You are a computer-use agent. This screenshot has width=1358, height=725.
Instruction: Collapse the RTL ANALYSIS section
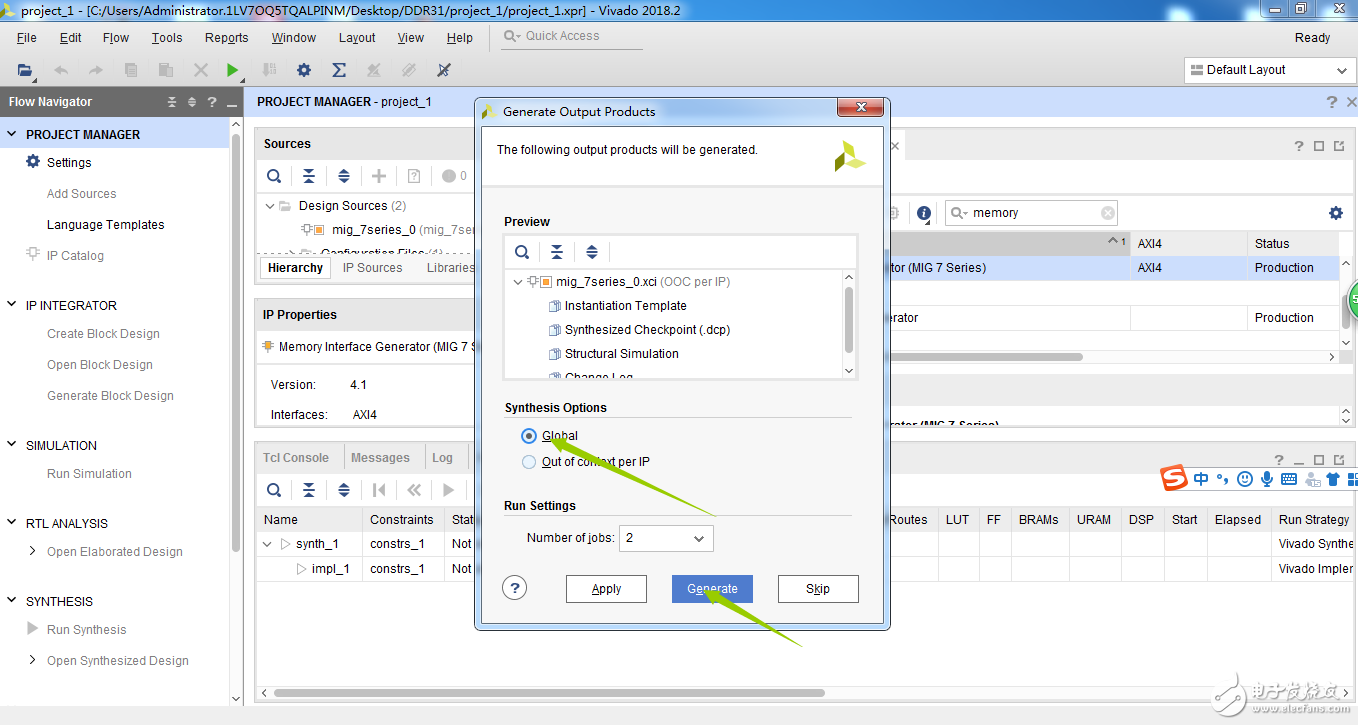12,523
